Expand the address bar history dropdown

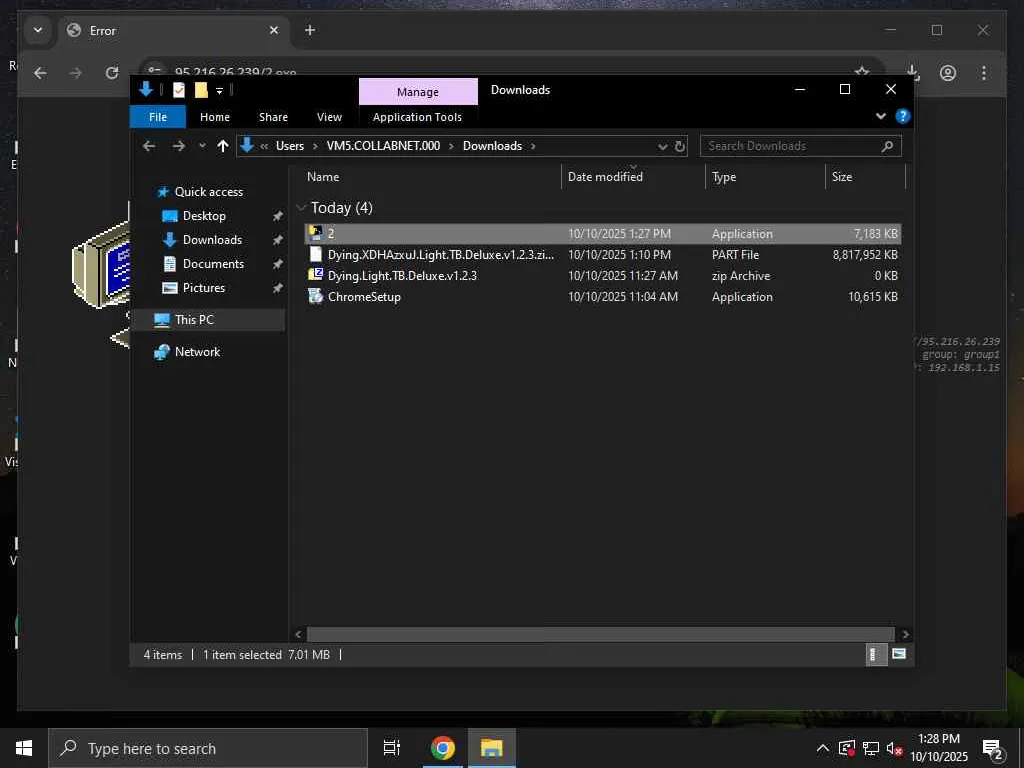point(662,146)
